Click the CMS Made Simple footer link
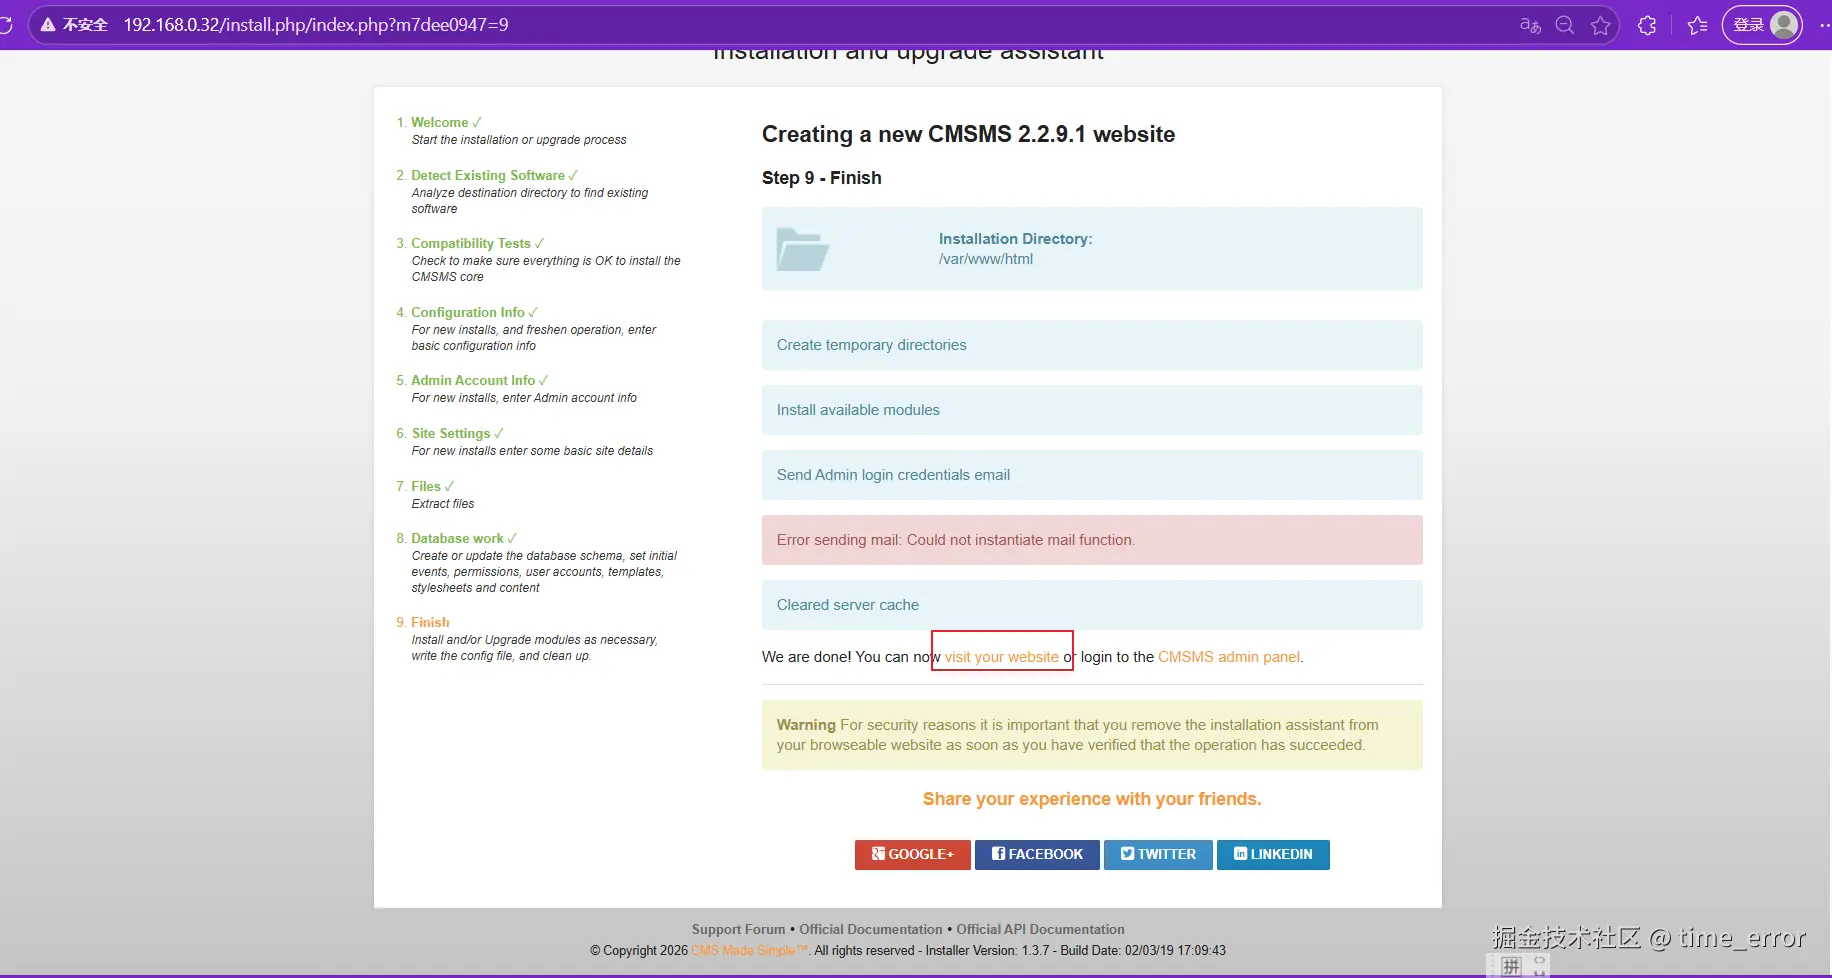 749,951
